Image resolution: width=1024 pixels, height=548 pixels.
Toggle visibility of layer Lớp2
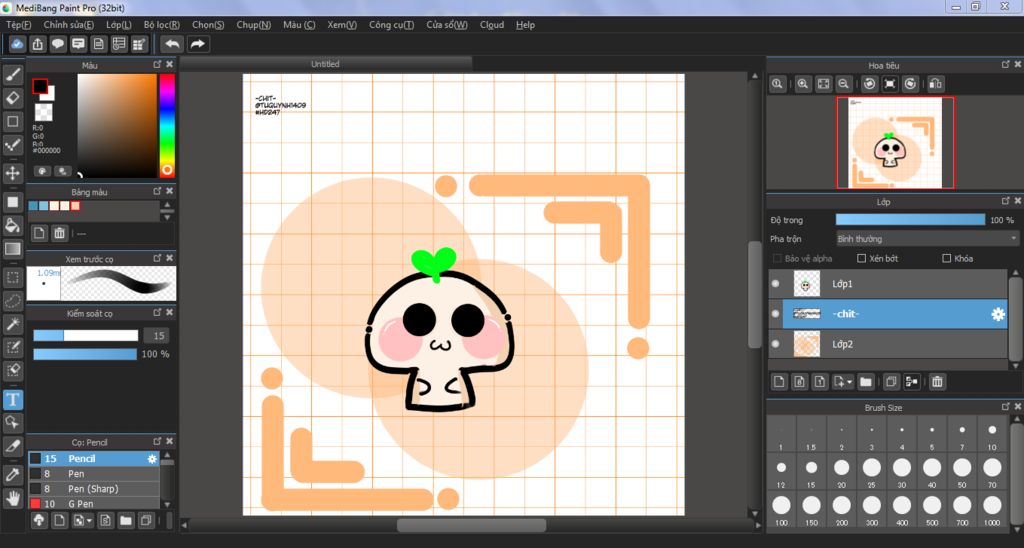pos(775,344)
